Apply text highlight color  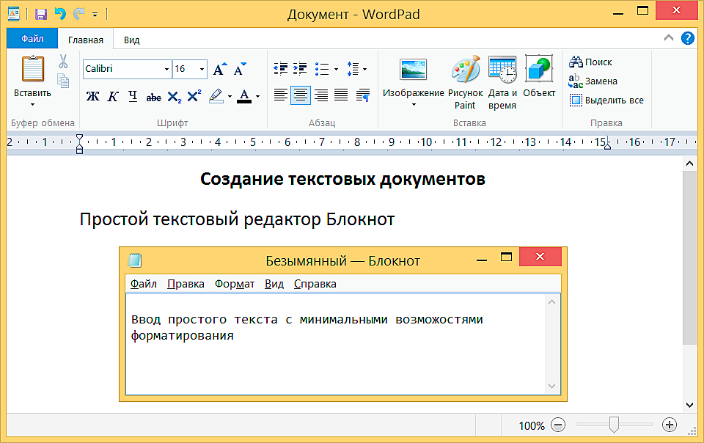216,96
